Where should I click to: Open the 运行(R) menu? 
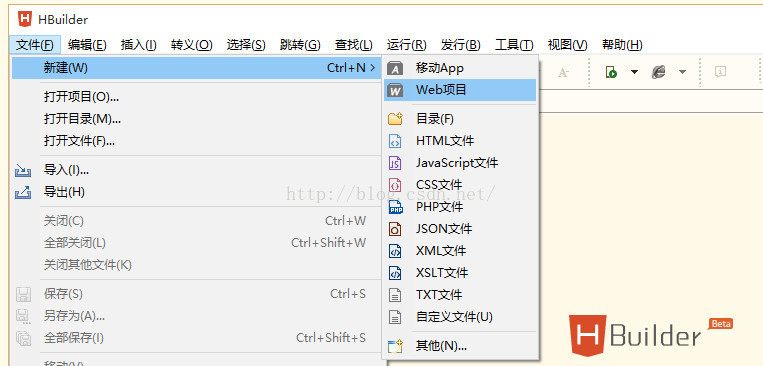pos(407,45)
